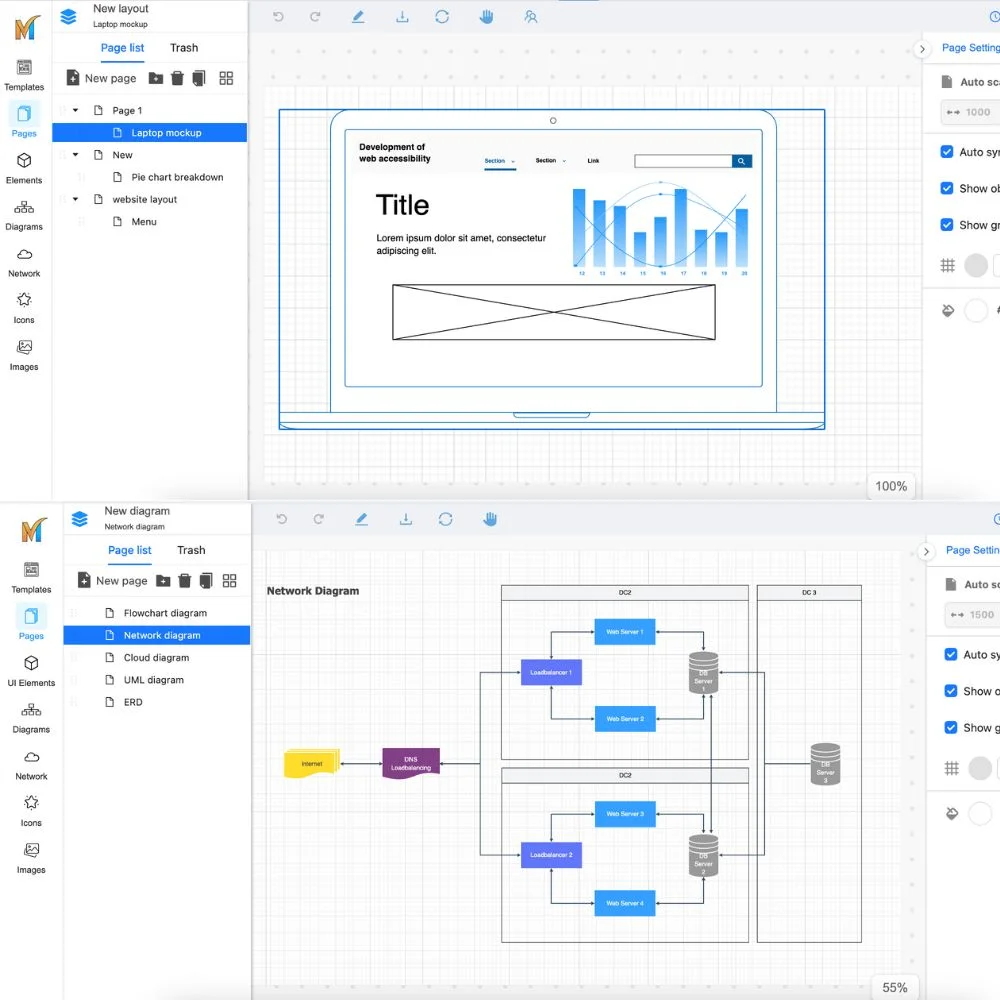Click duplicate page icon in top window page list
This screenshot has height=1000, width=1000.
click(199, 78)
